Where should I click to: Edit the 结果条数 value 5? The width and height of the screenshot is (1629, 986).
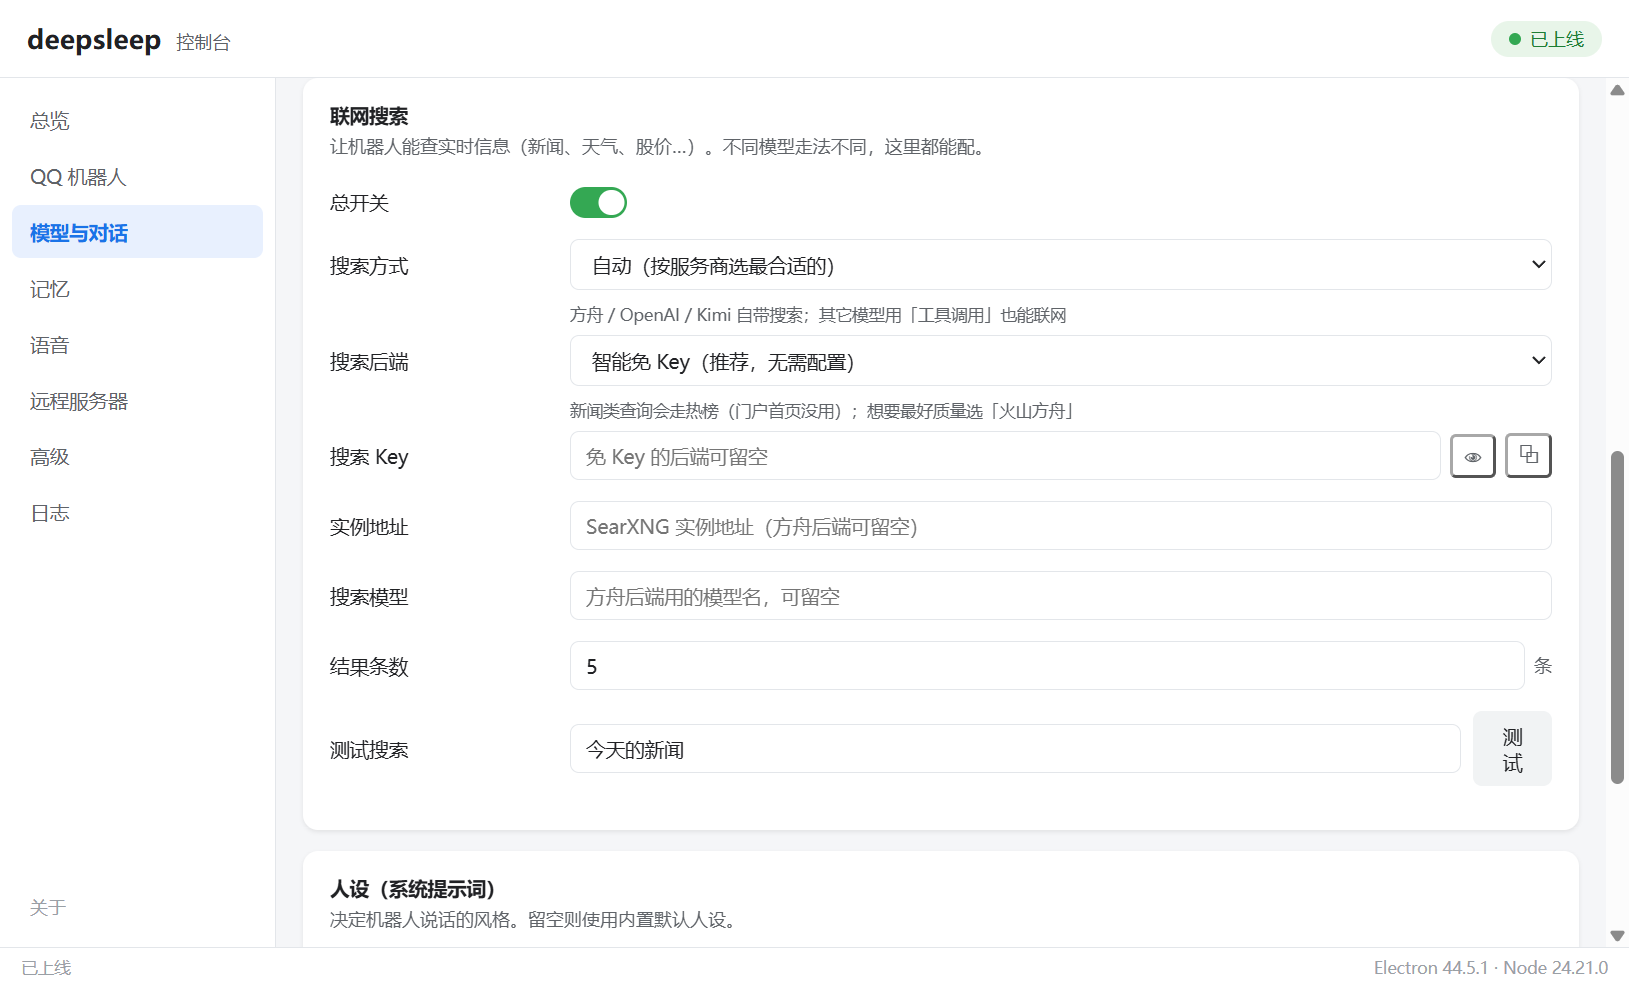point(1047,666)
